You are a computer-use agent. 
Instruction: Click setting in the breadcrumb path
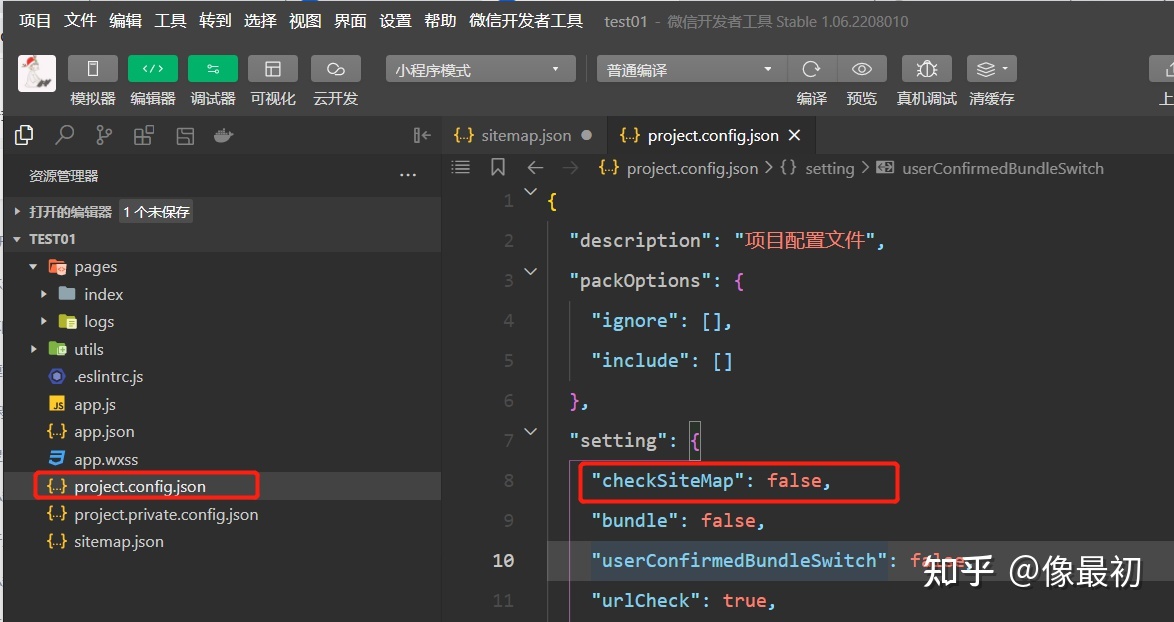coord(829,168)
